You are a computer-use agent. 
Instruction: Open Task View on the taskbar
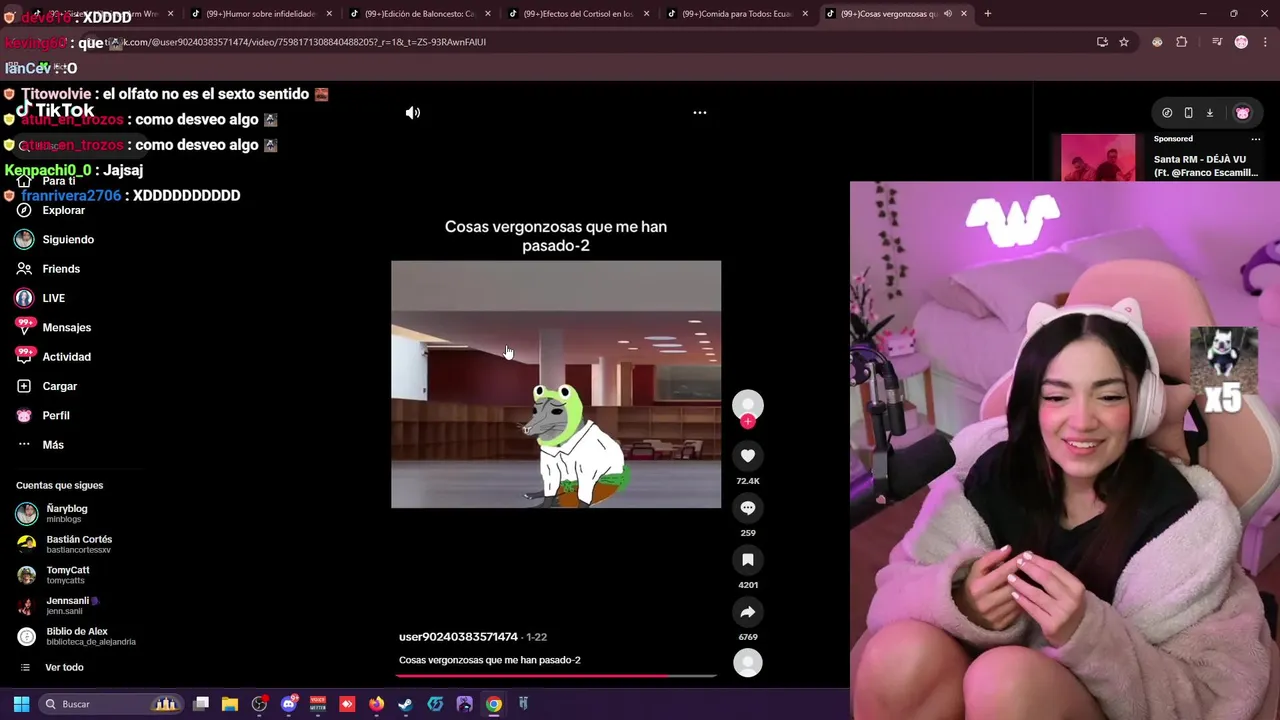201,704
